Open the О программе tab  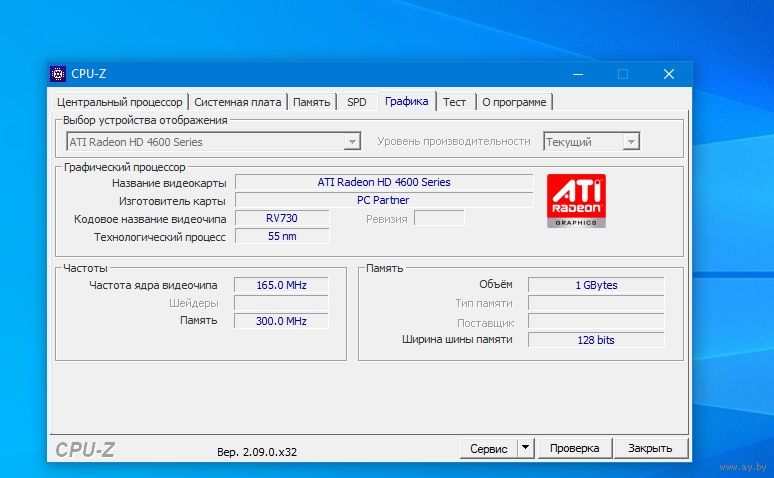(514, 102)
